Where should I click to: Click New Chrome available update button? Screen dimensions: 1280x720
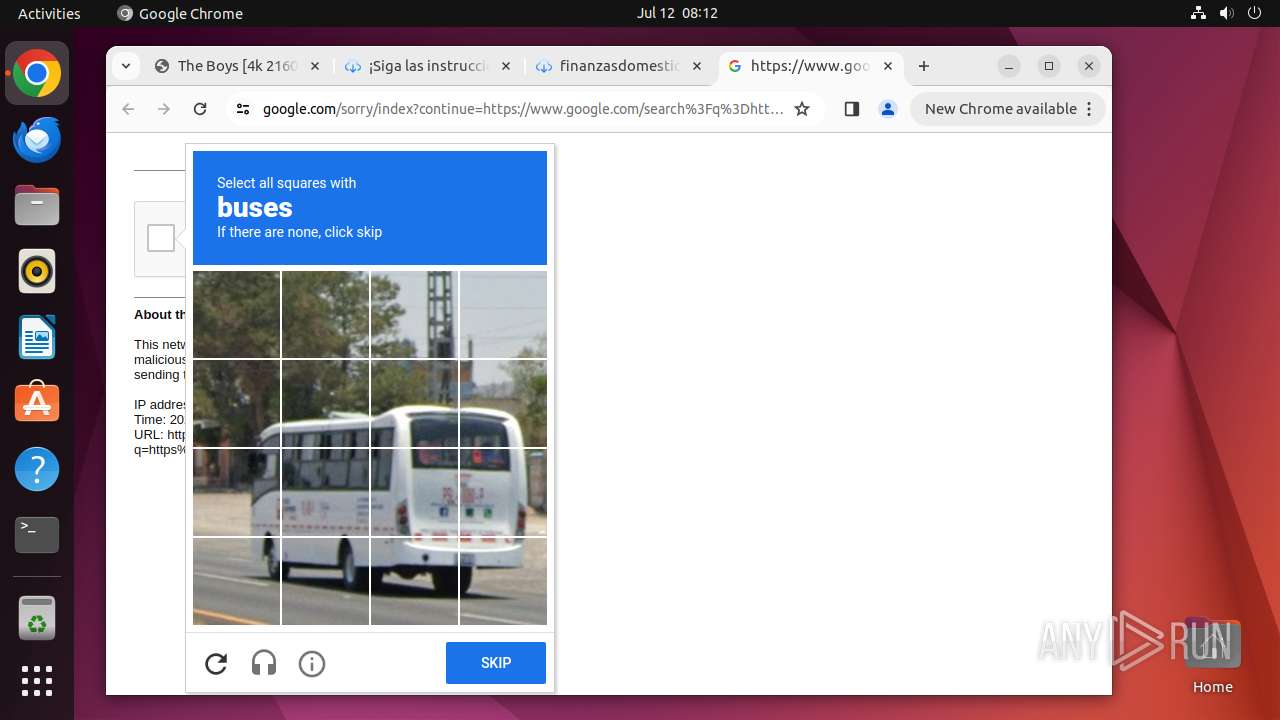(x=1001, y=109)
